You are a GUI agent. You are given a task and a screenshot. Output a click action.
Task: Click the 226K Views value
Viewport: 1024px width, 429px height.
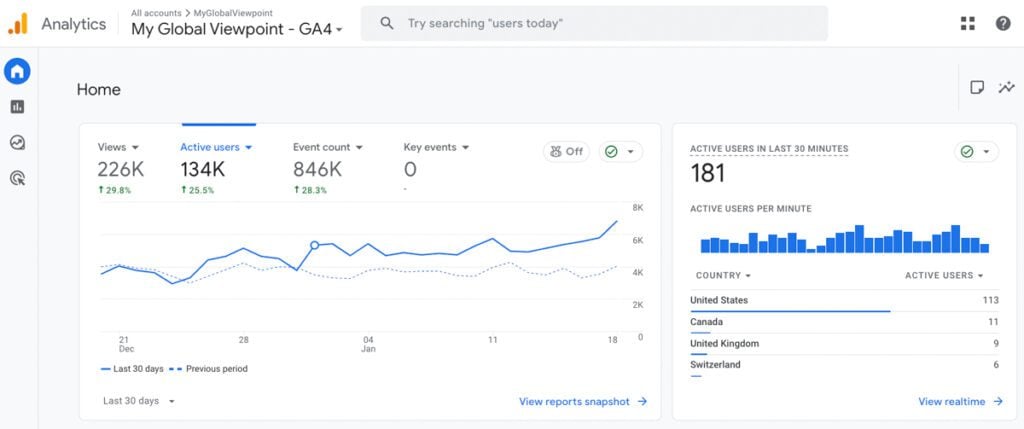pos(121,170)
